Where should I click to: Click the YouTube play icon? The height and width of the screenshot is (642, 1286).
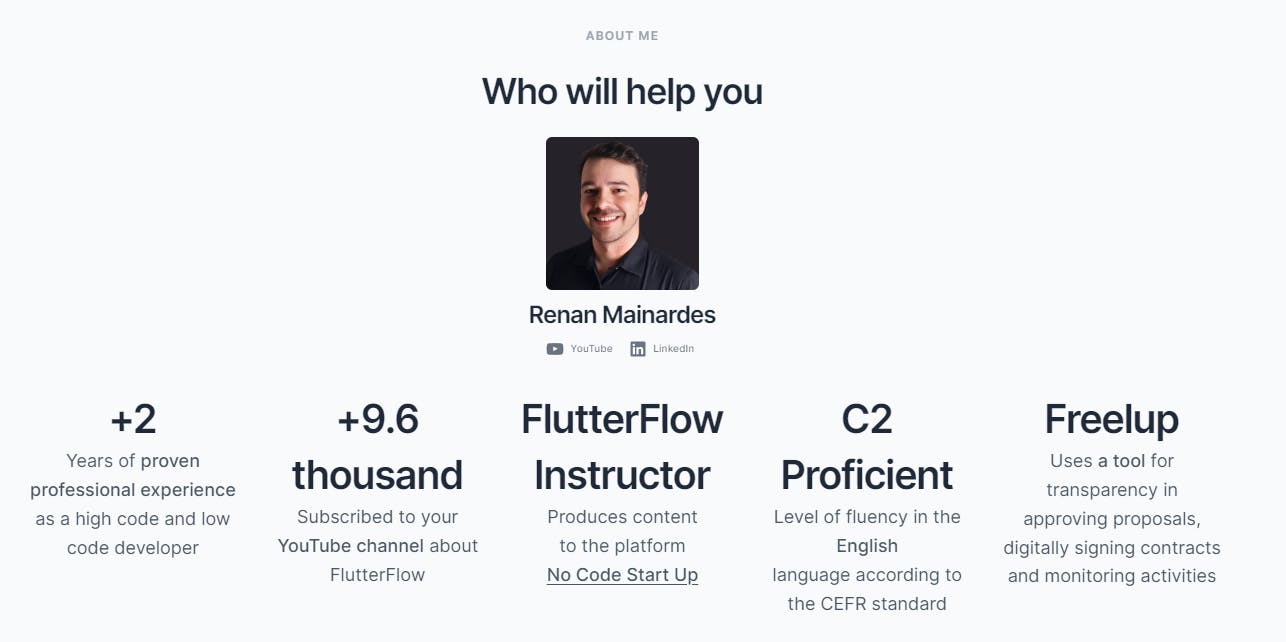tap(554, 349)
